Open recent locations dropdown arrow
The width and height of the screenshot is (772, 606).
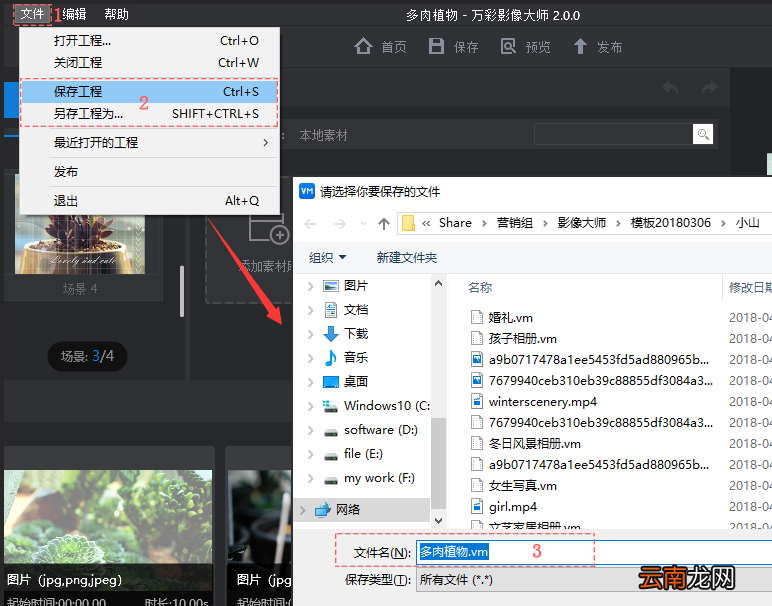coord(363,224)
